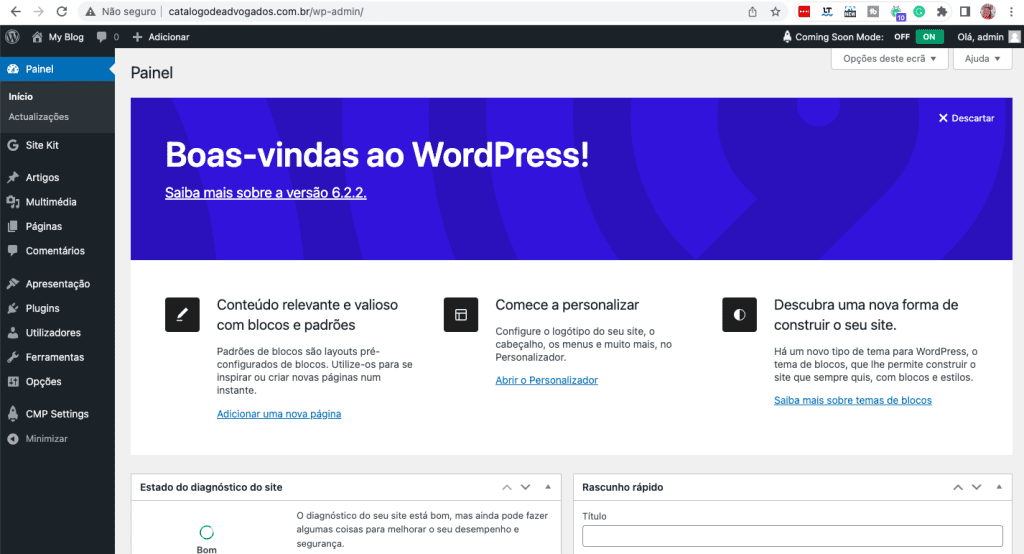Move Estado do diagnóstico panel up
Viewport: 1024px width, 554px height.
pyautogui.click(x=507, y=487)
